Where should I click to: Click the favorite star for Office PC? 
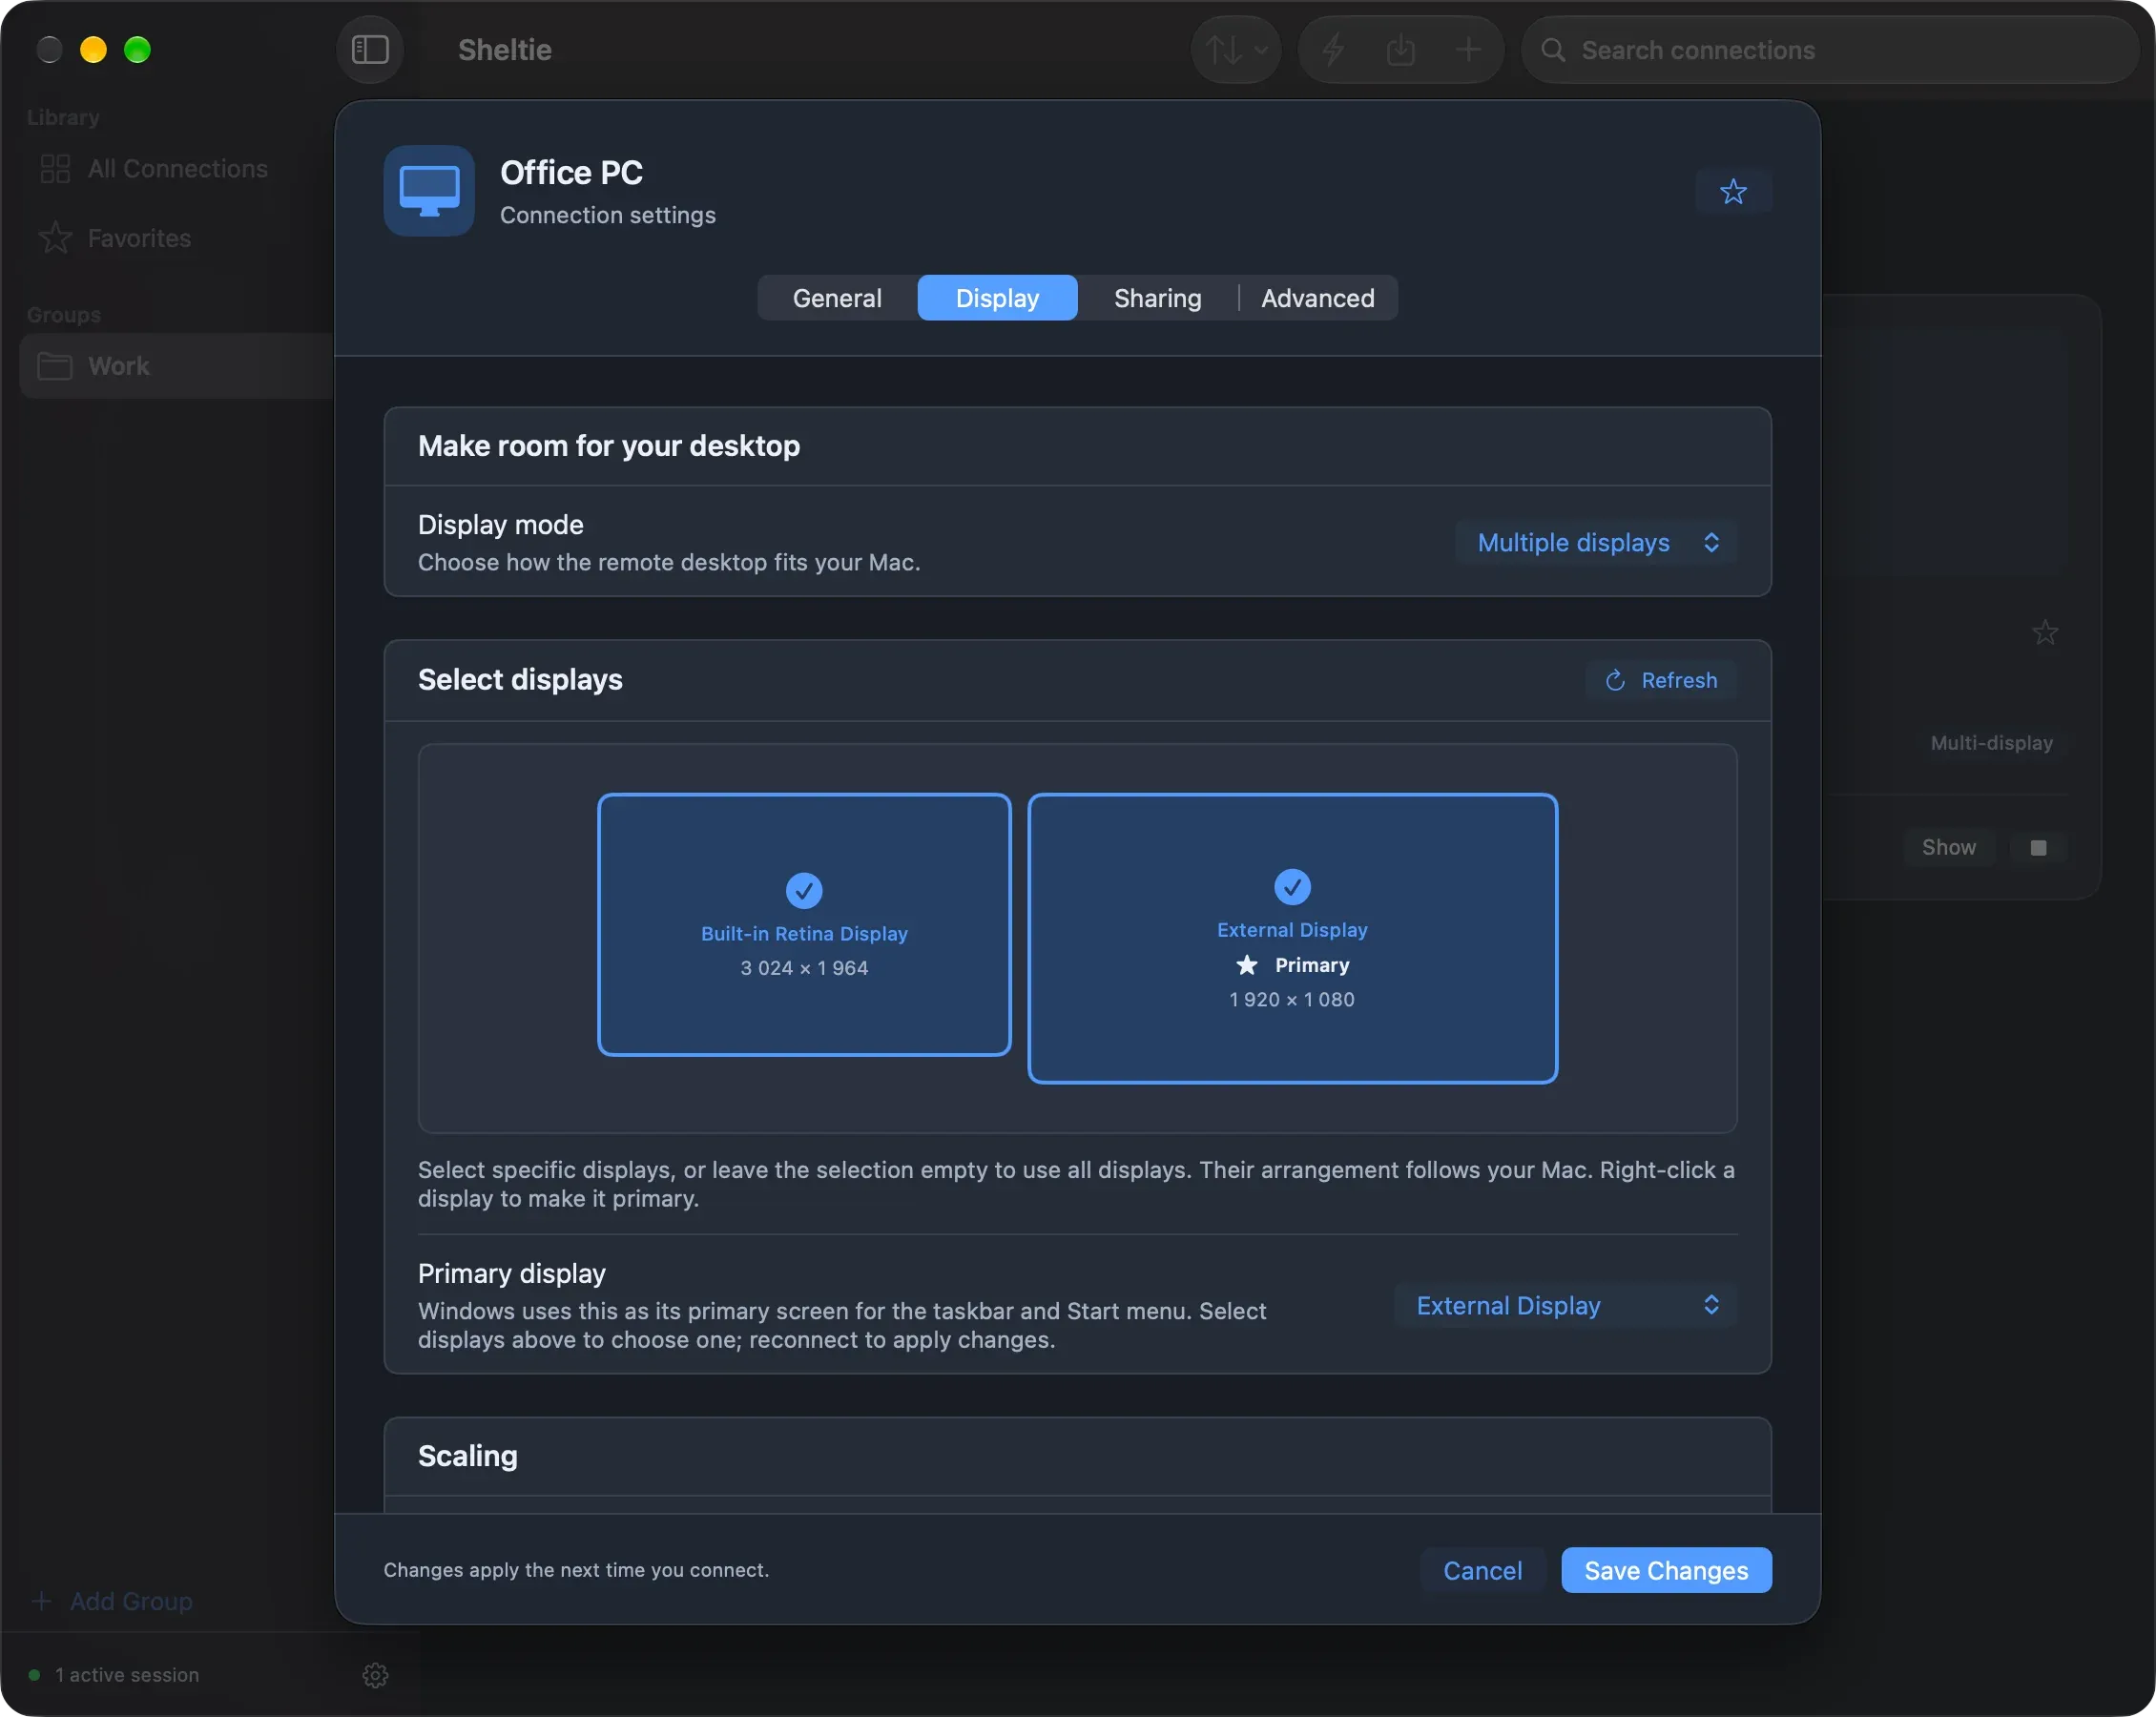tap(1733, 191)
